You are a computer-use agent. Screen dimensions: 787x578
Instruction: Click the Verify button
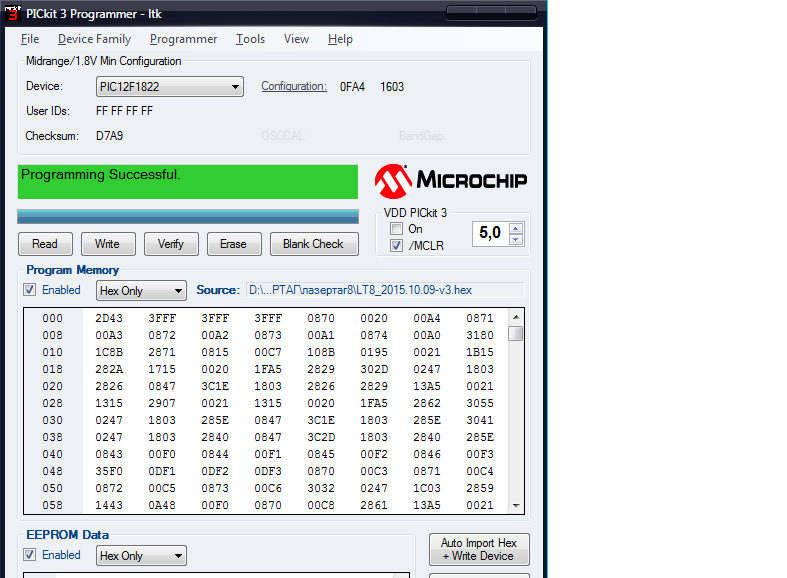point(171,244)
